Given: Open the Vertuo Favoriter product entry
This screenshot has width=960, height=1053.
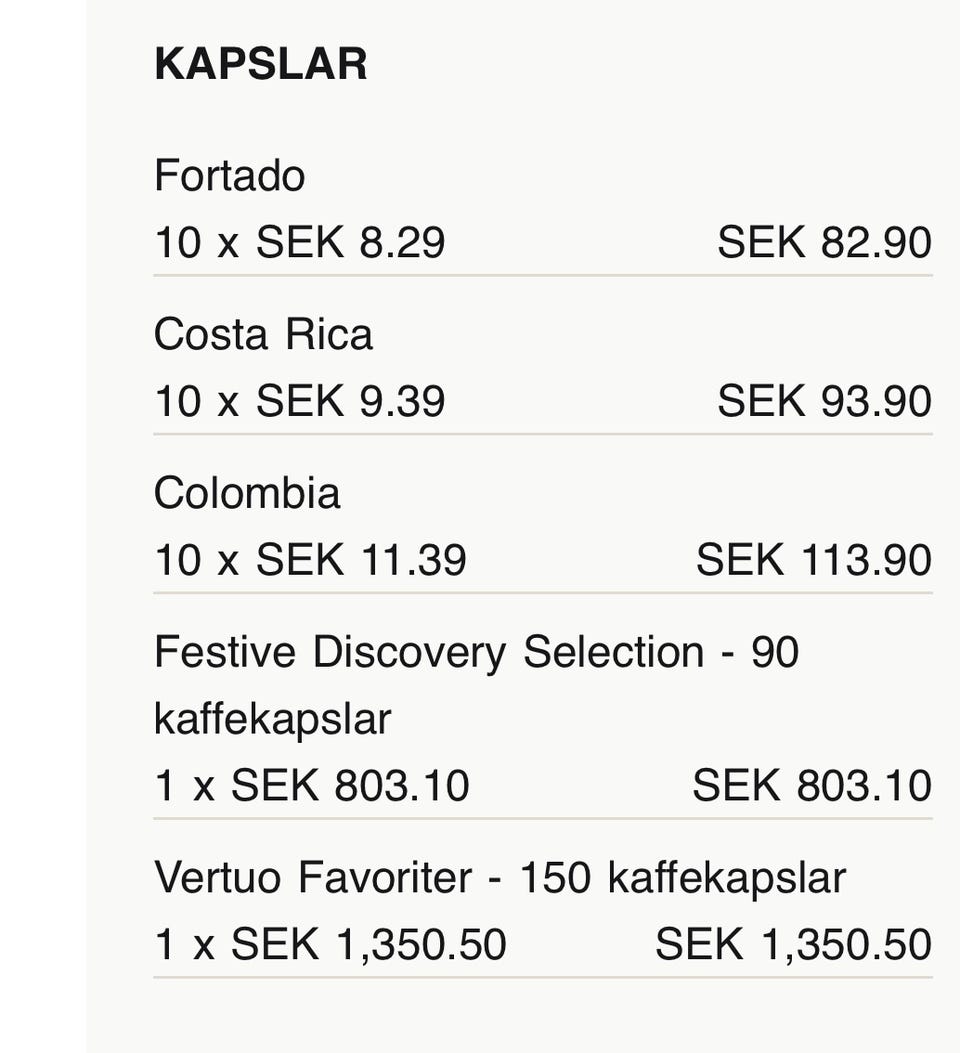Looking at the screenshot, I should click(x=499, y=878).
